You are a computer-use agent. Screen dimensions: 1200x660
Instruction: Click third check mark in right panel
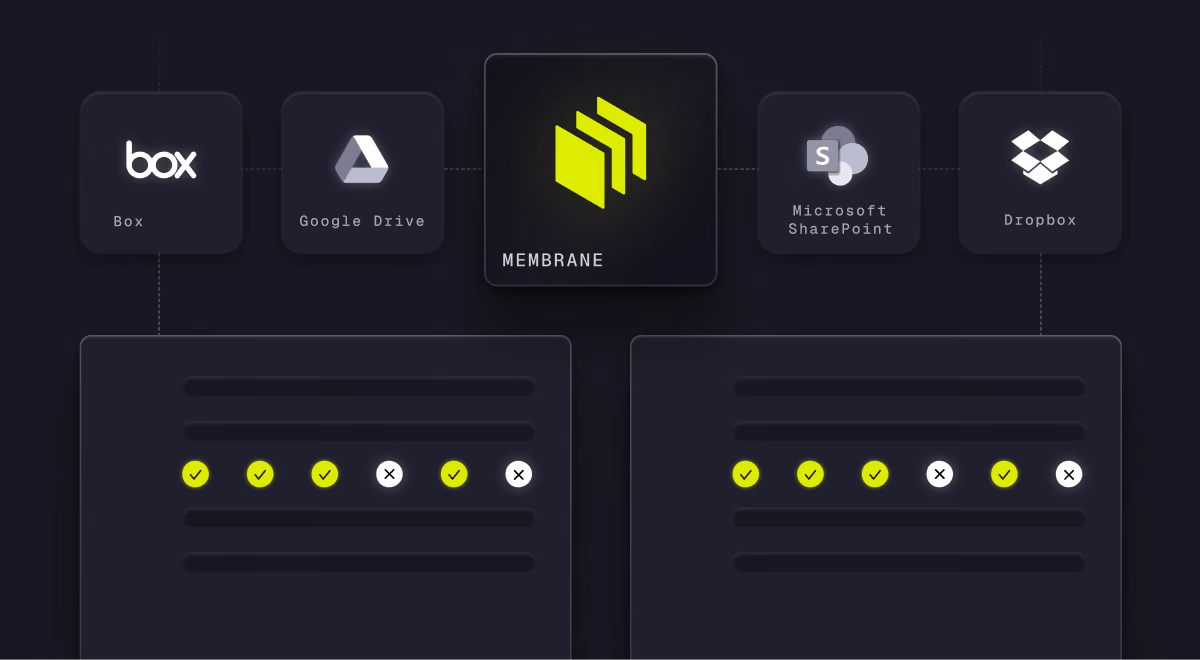(874, 474)
